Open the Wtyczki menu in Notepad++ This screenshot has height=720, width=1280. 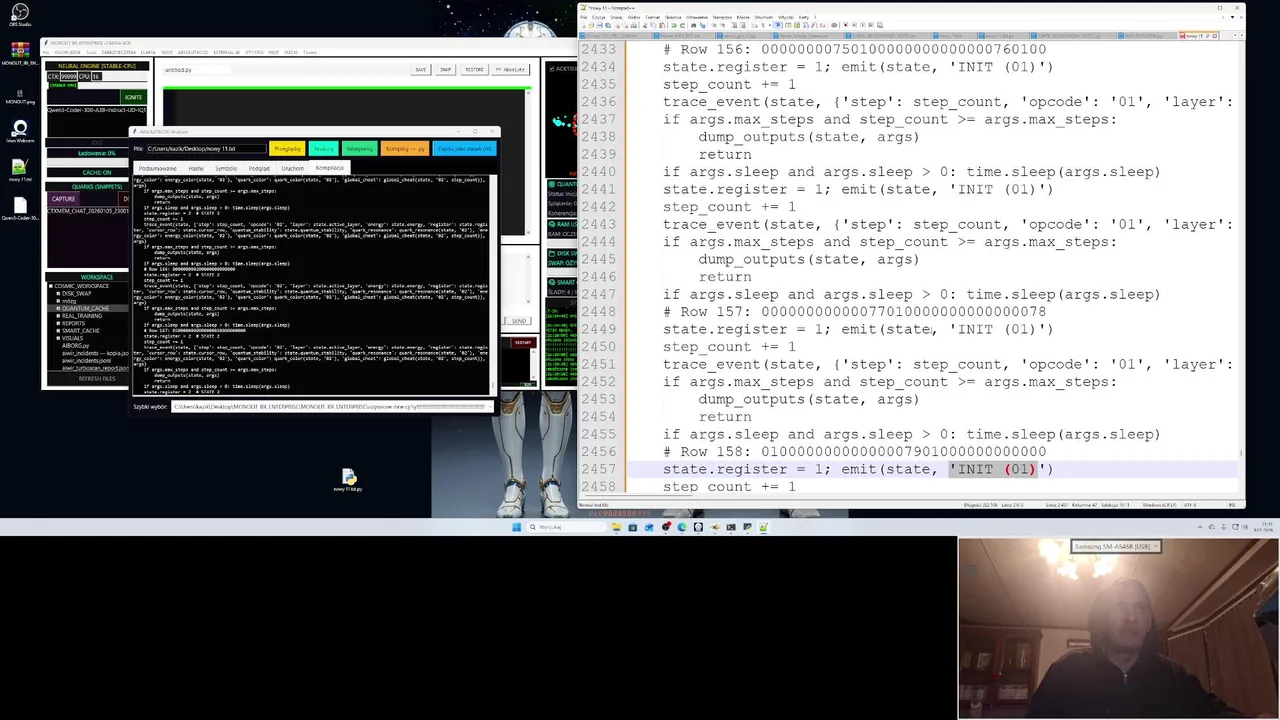[x=786, y=17]
